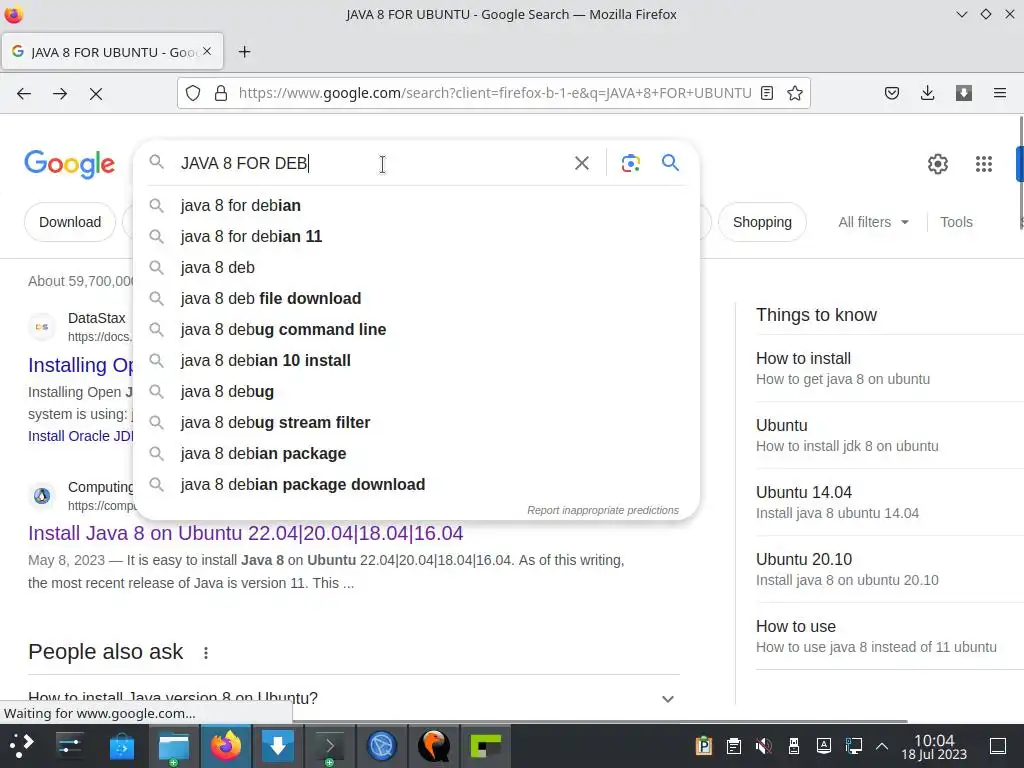Choose suggestion java 8 debug
Screen dimensions: 1024x768
(x=417, y=391)
